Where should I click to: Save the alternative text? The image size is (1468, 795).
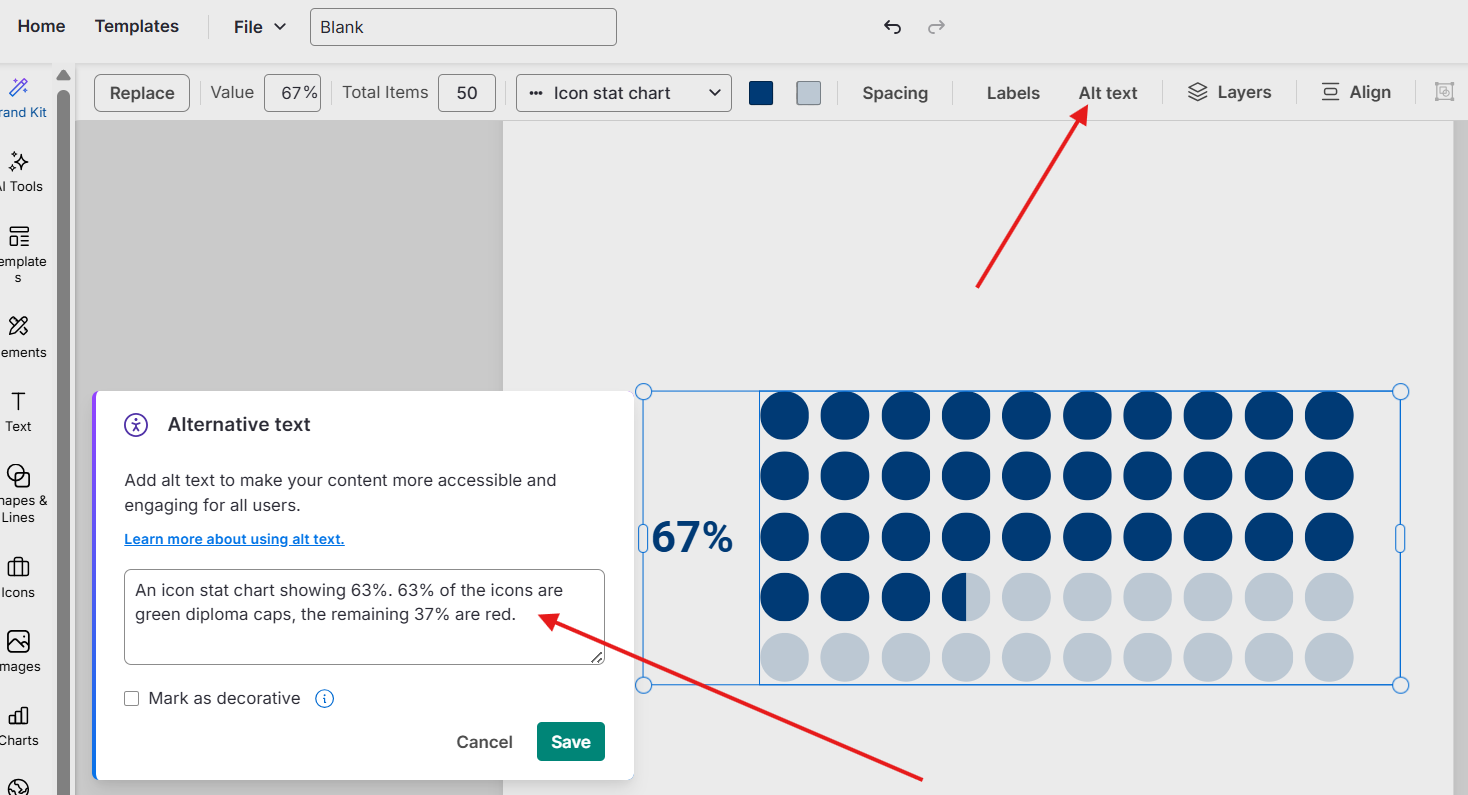(x=570, y=741)
